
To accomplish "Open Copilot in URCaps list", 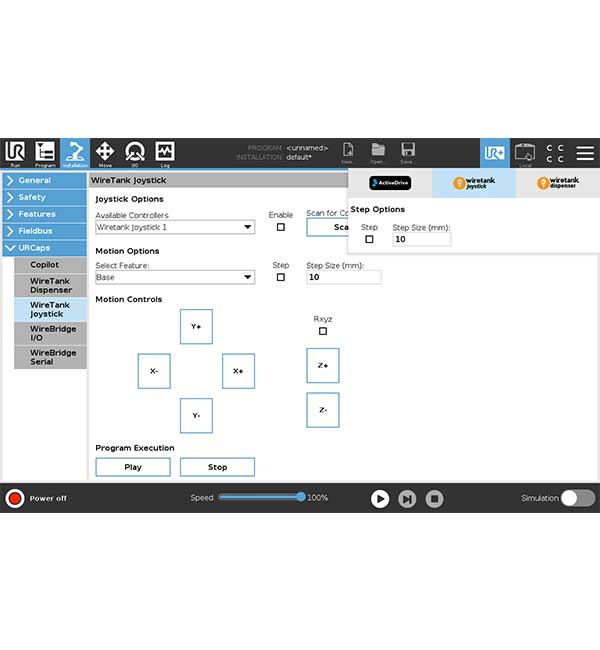I will click(50, 264).
